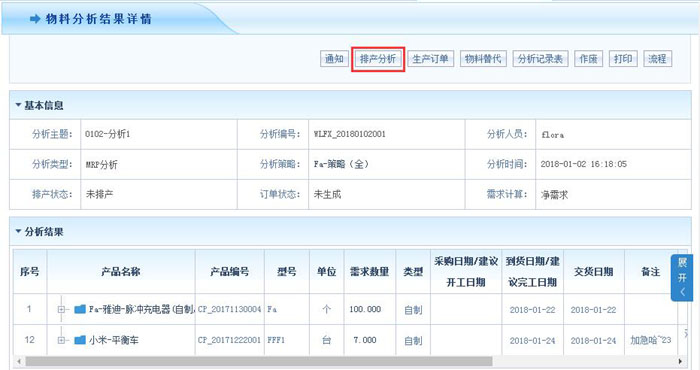Click the horizontal scrollbar's right arrow
The image size is (700, 370).
[x=680, y=361]
